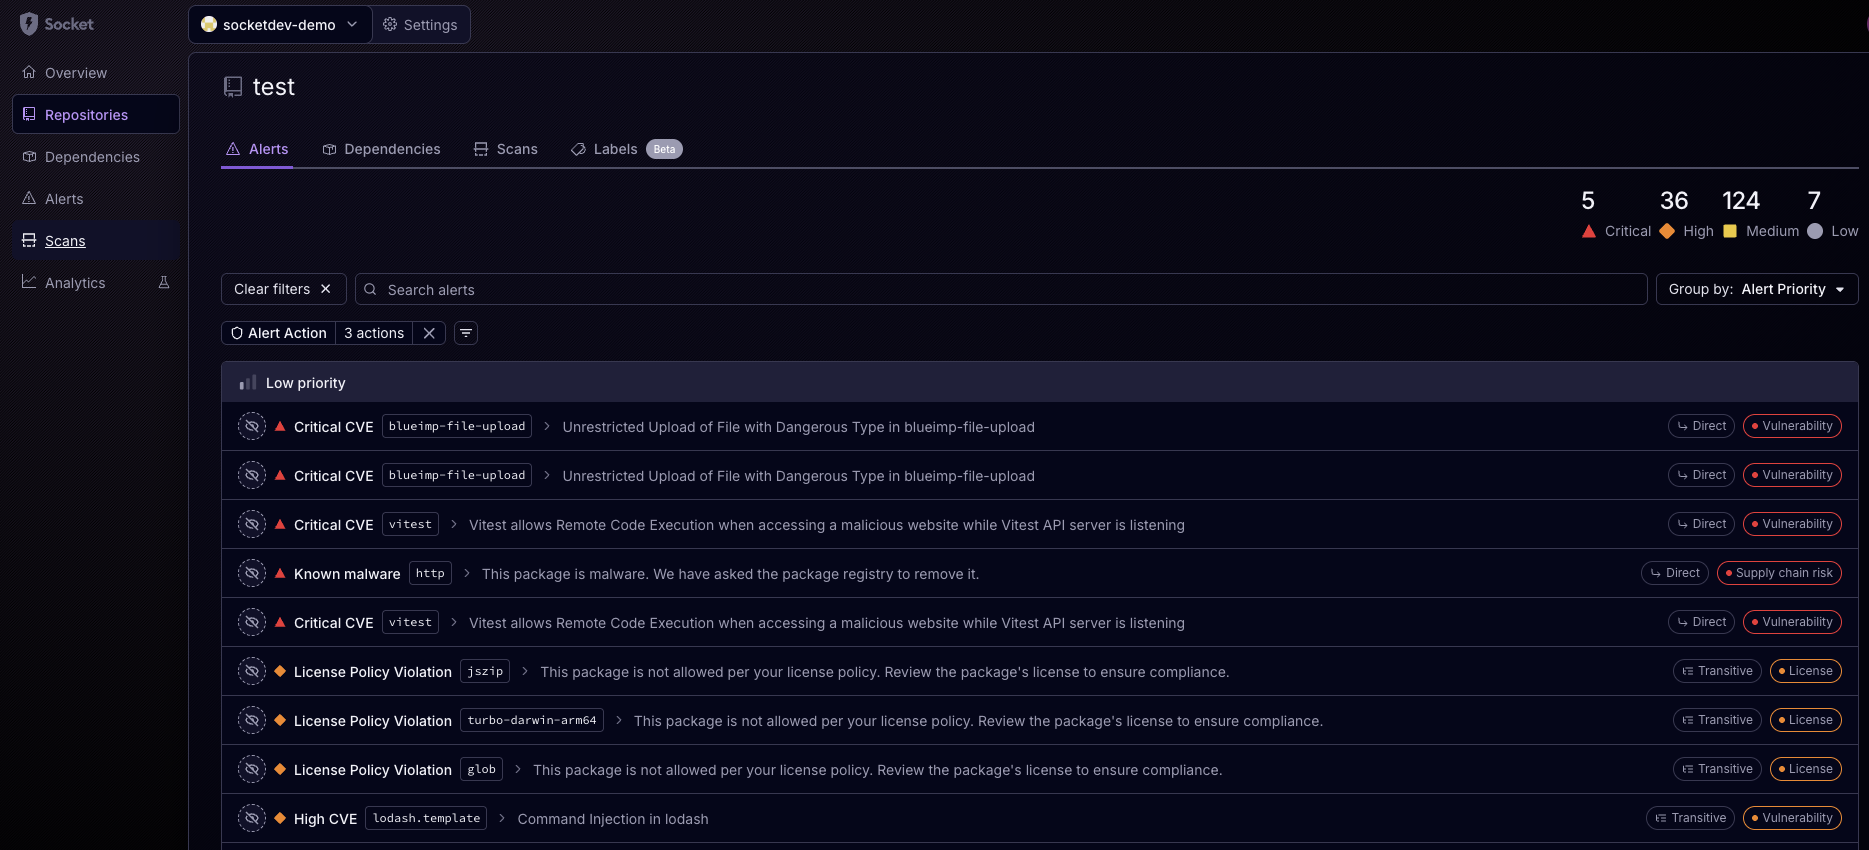Expand chevron next to http package
Screen dimensions: 1869x850
click(467, 573)
